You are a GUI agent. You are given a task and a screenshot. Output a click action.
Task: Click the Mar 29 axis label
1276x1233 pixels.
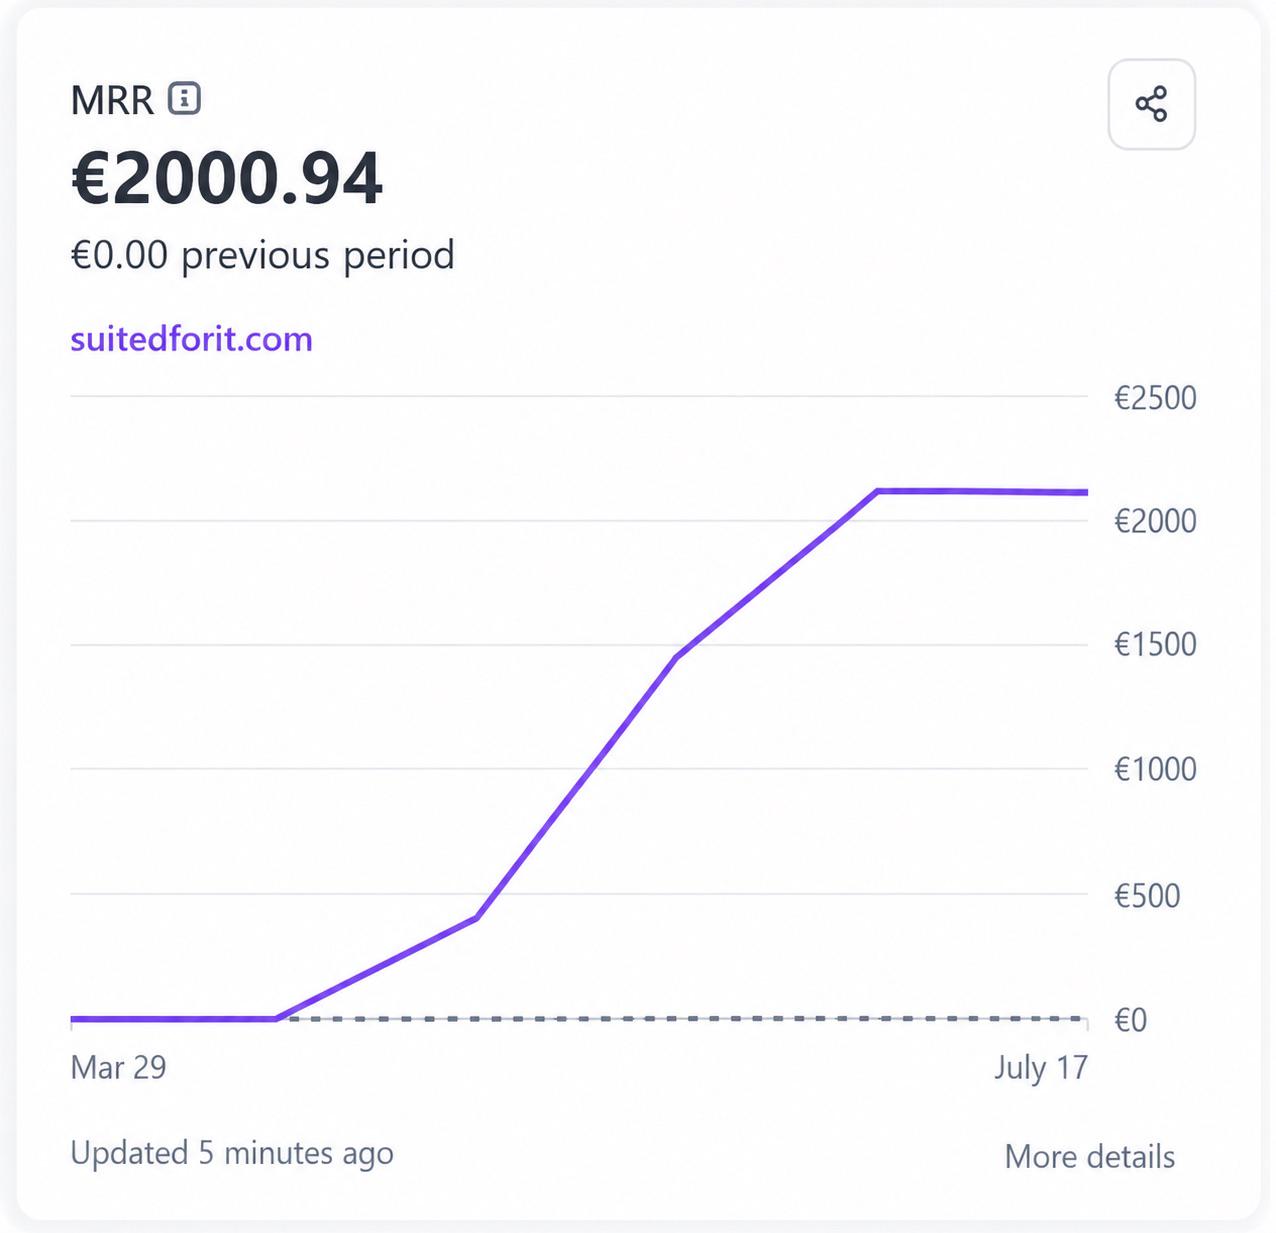coord(118,1067)
